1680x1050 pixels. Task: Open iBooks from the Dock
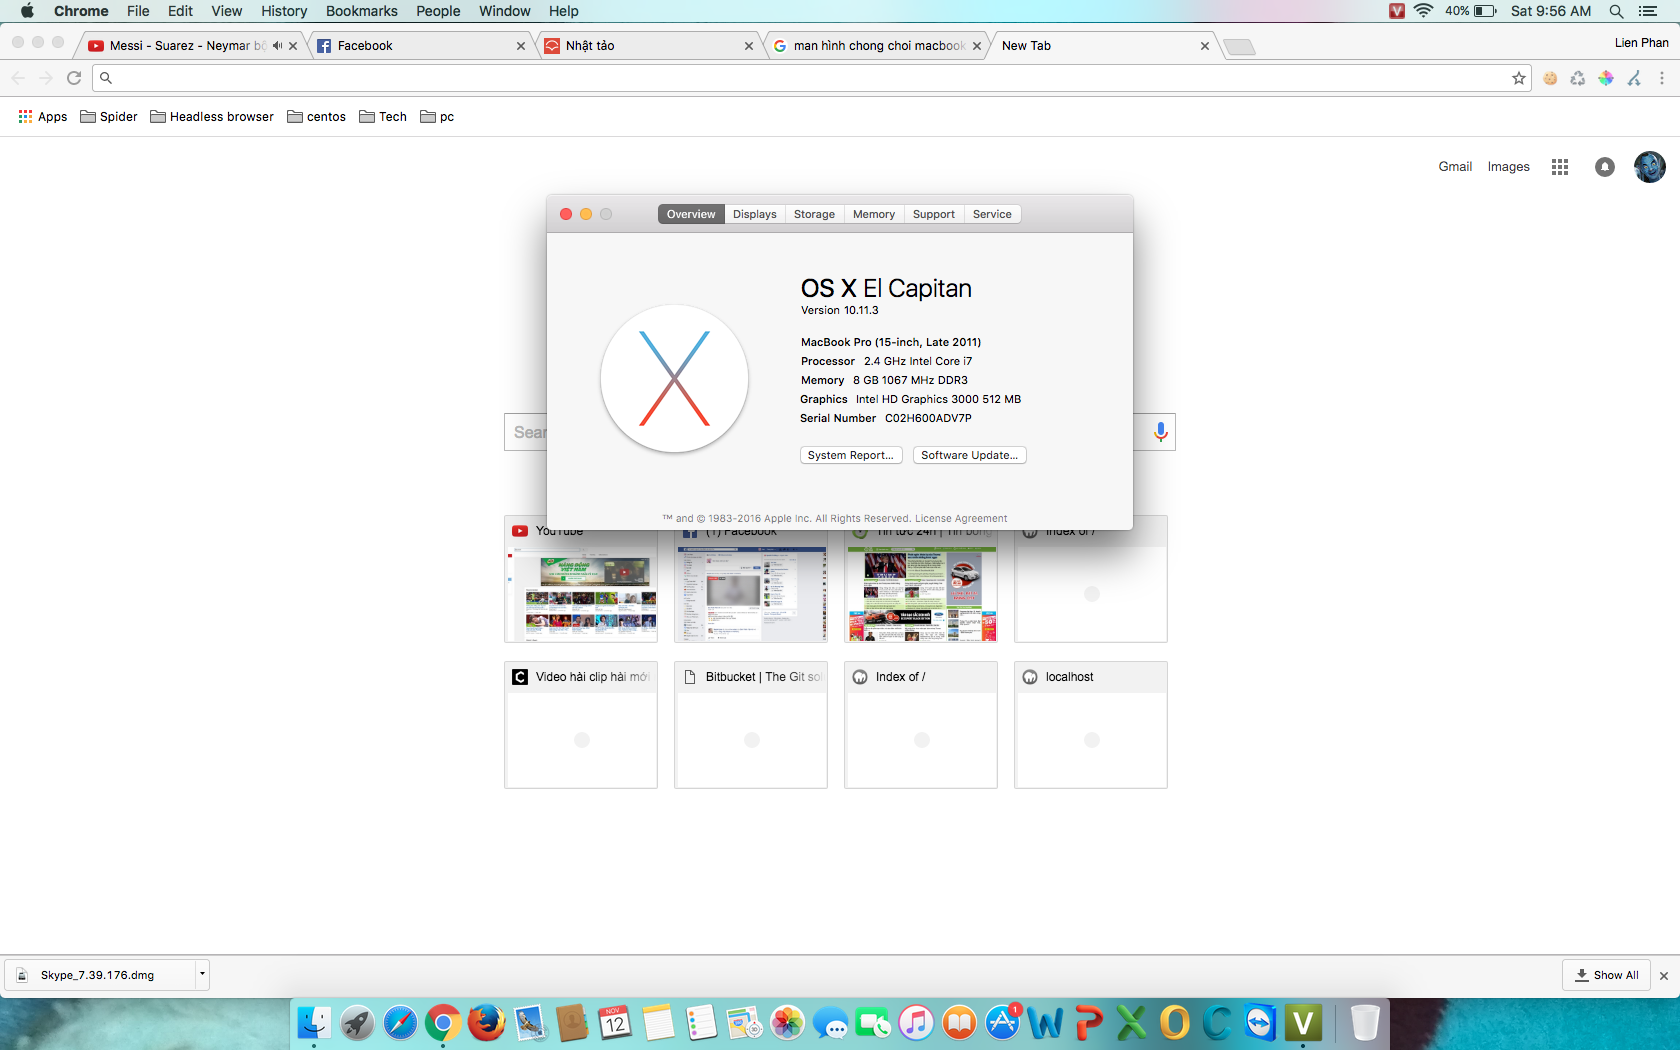click(959, 1023)
